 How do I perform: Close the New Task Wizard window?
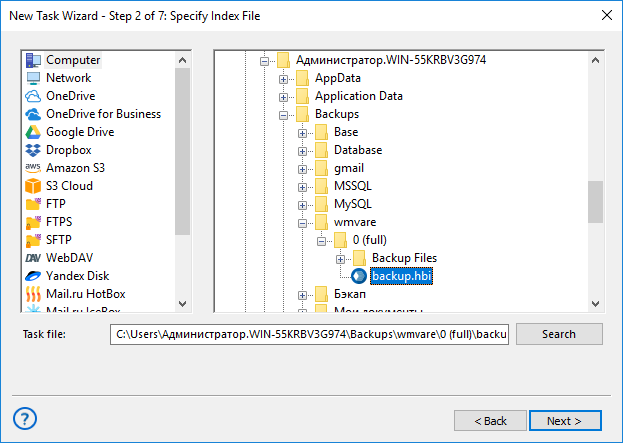coord(607,15)
